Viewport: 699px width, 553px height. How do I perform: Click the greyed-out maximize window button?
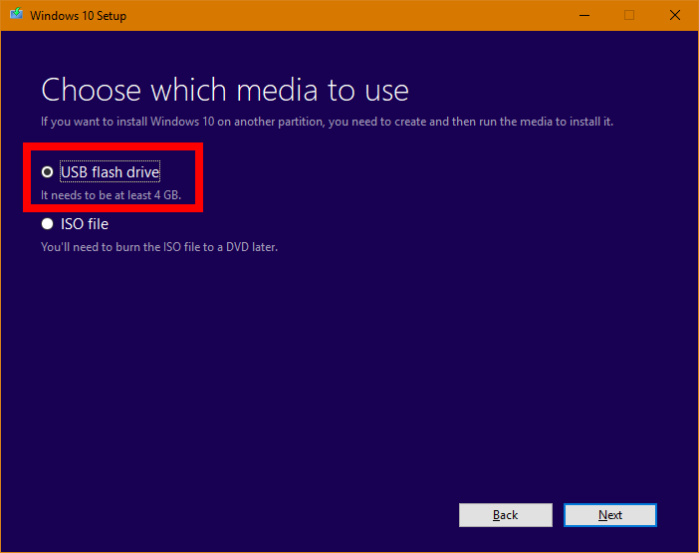pos(629,15)
